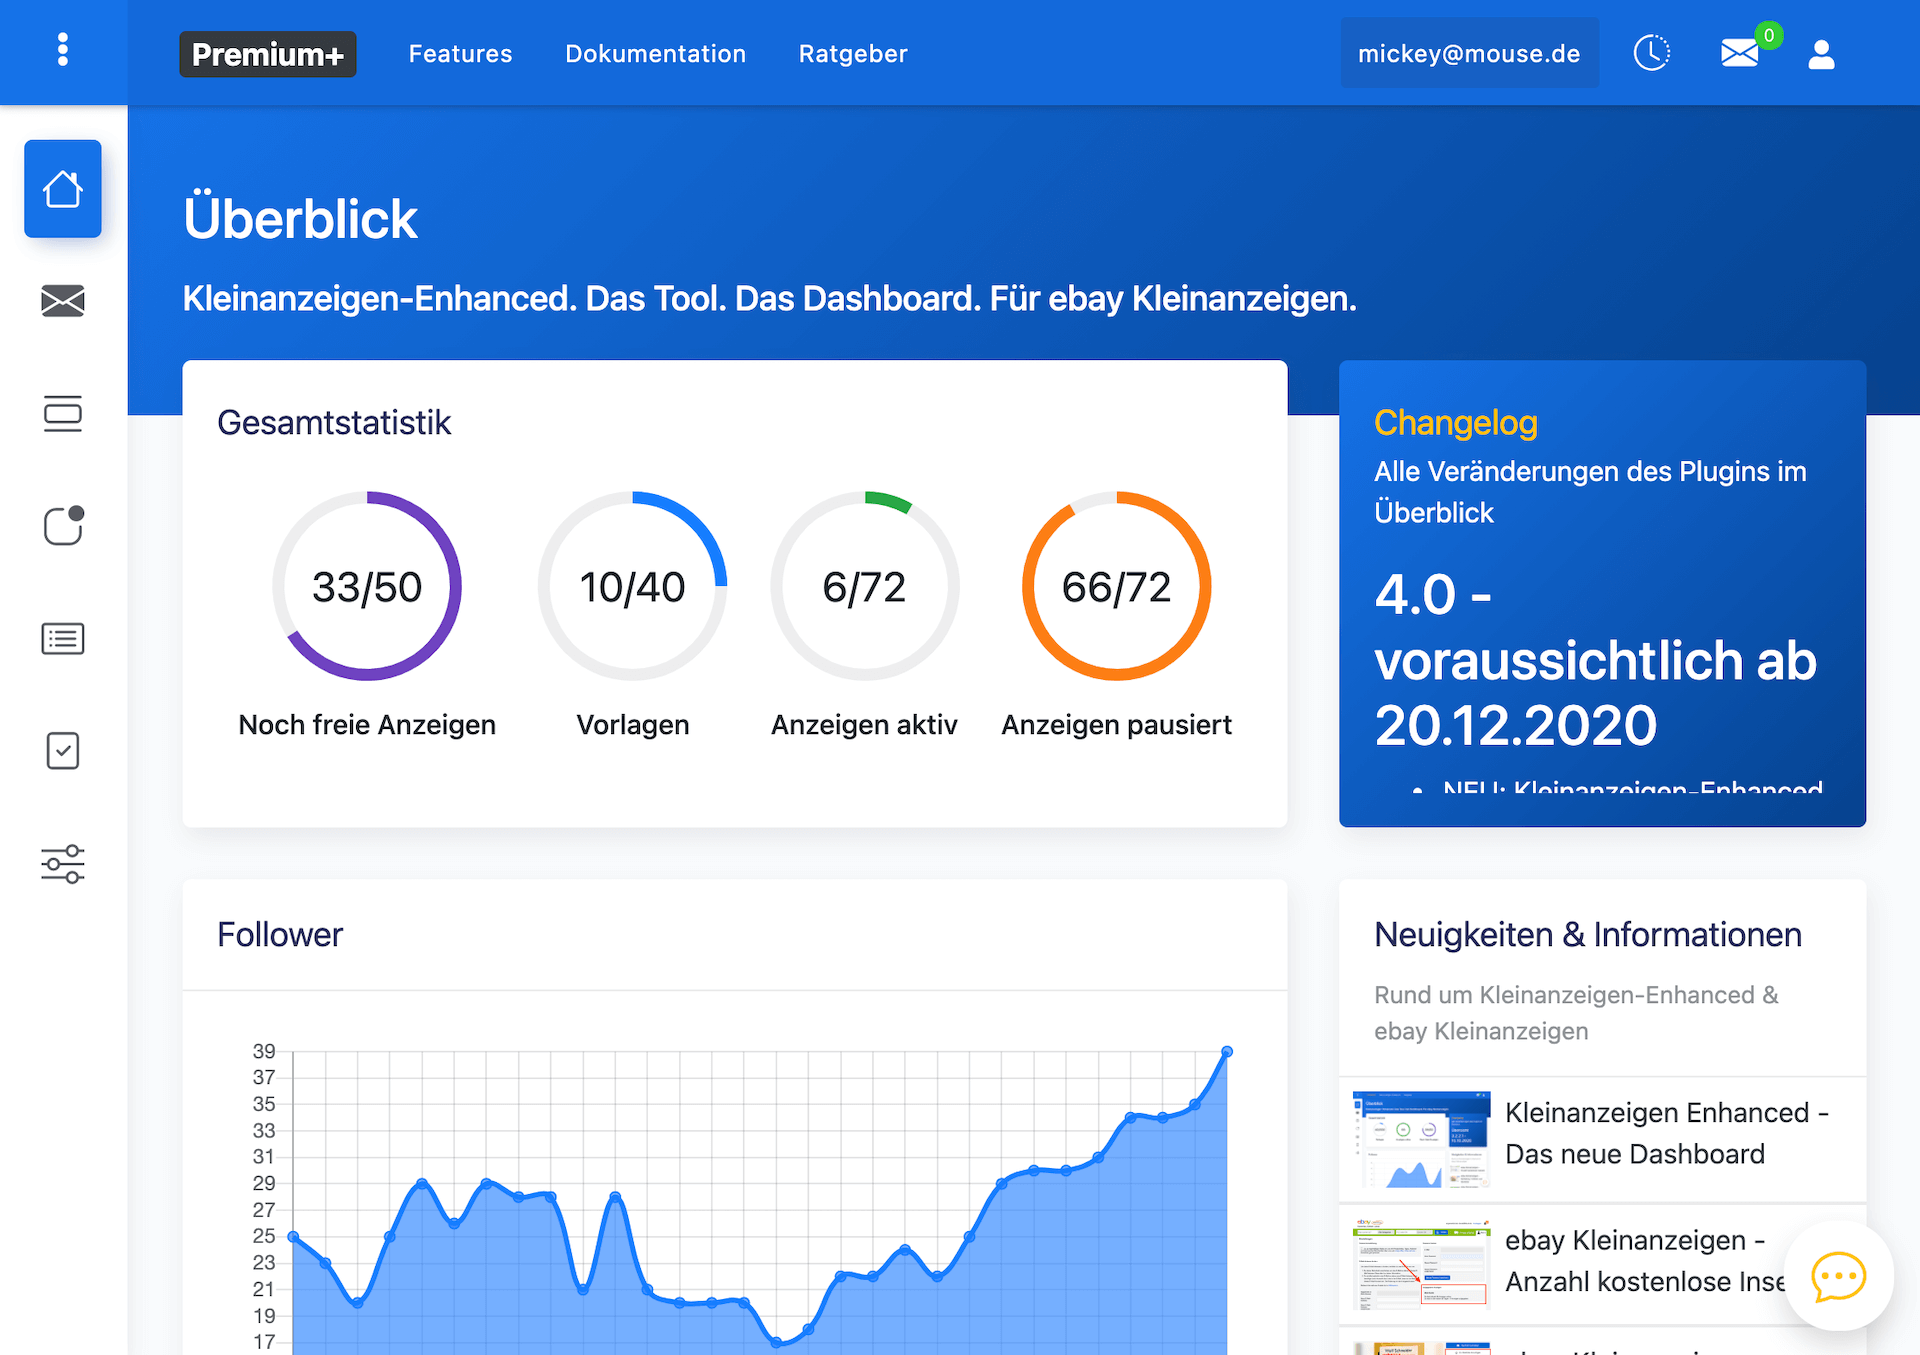Open the list view icon in the sidebar

point(62,639)
